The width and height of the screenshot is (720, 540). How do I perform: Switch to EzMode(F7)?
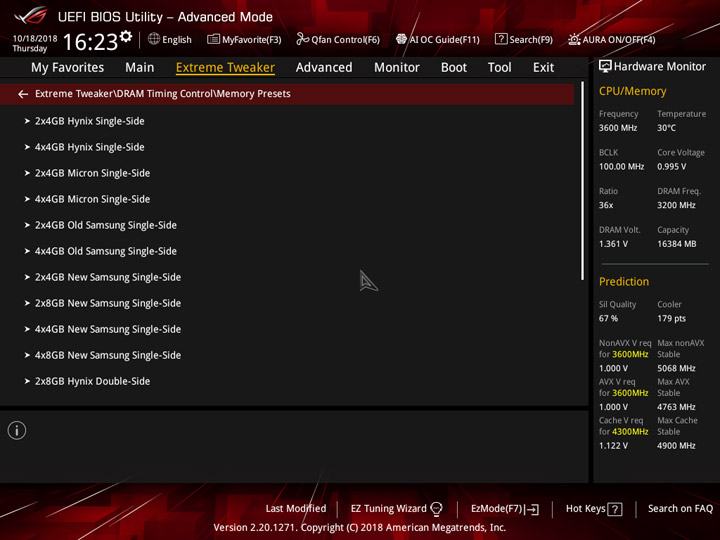505,509
